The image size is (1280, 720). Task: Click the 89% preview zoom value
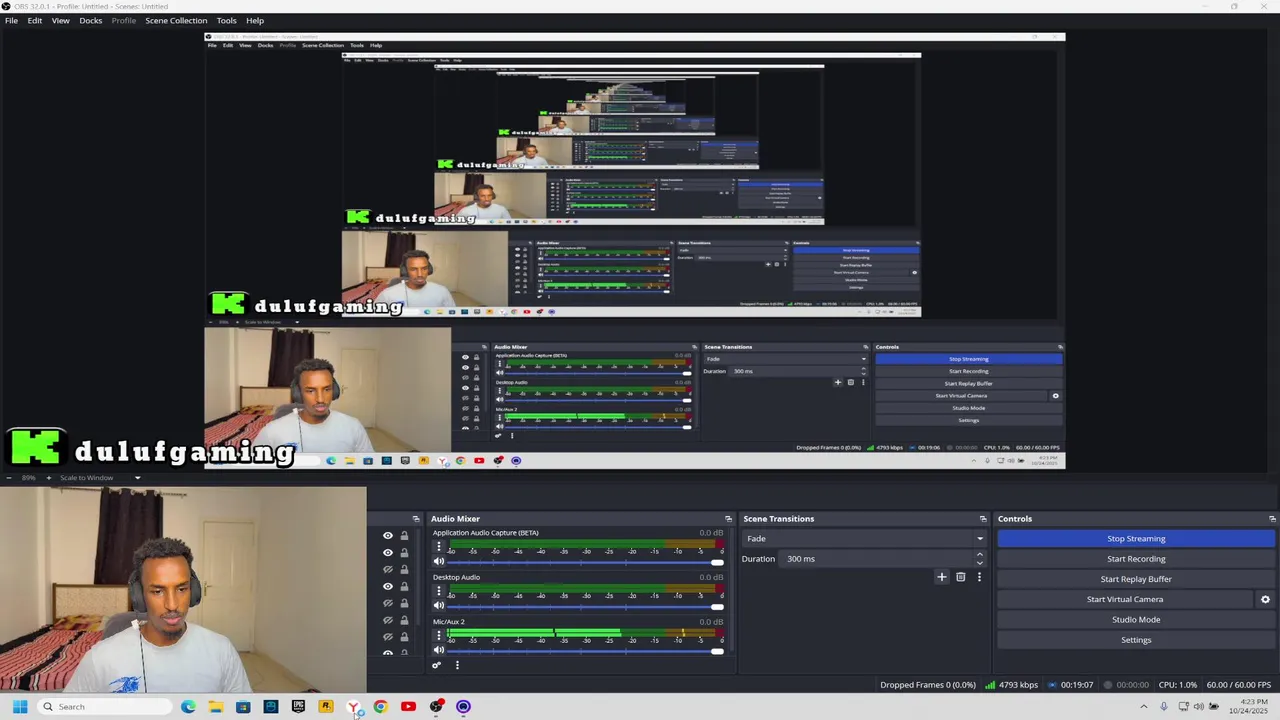click(28, 478)
